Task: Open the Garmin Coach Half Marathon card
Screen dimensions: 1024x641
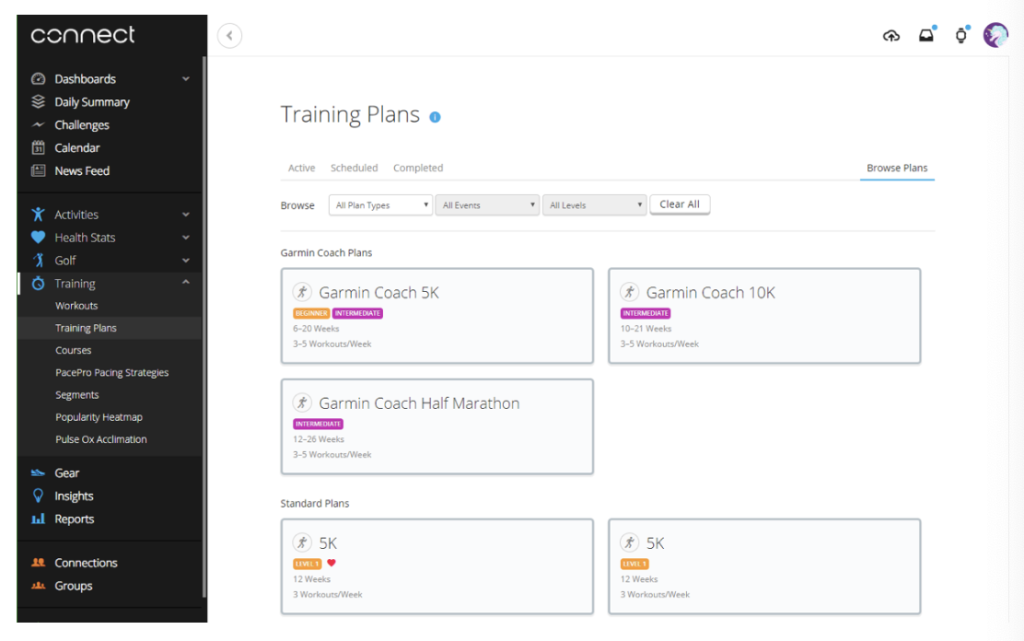Action: 437,426
